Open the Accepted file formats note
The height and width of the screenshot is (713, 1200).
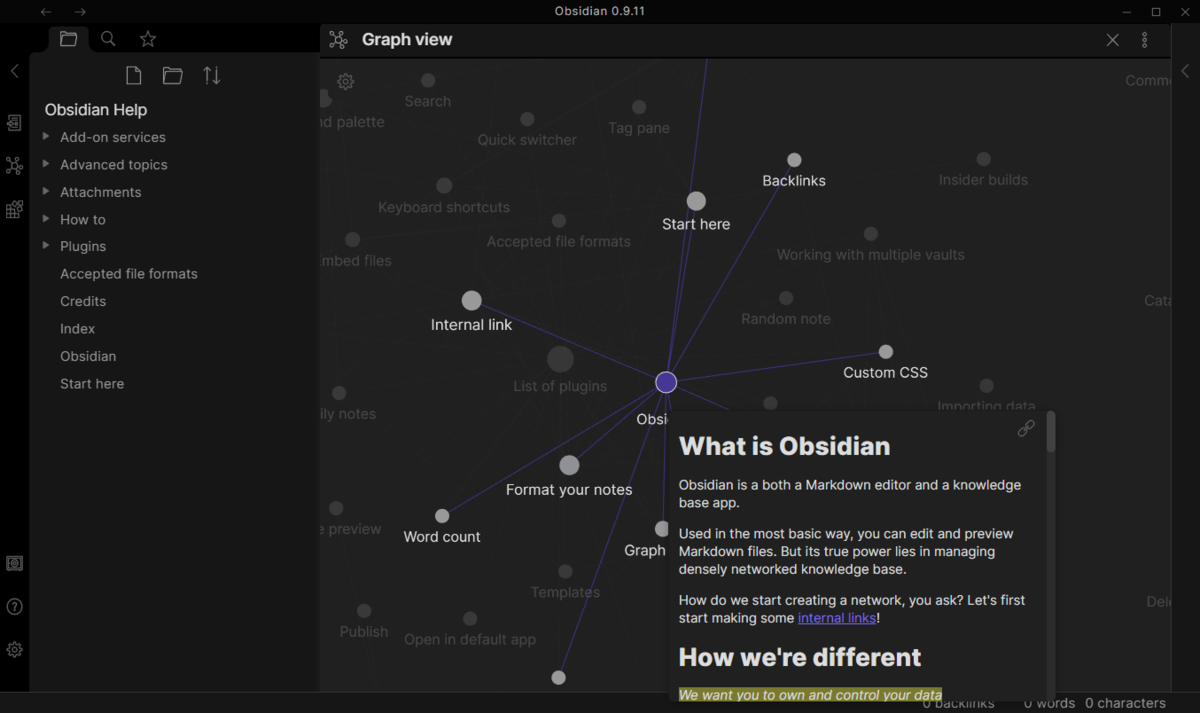point(129,274)
